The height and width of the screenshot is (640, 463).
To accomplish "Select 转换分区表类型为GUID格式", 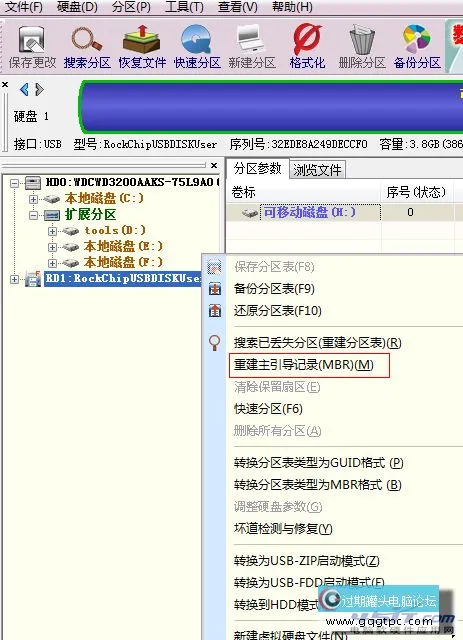I will [318, 463].
